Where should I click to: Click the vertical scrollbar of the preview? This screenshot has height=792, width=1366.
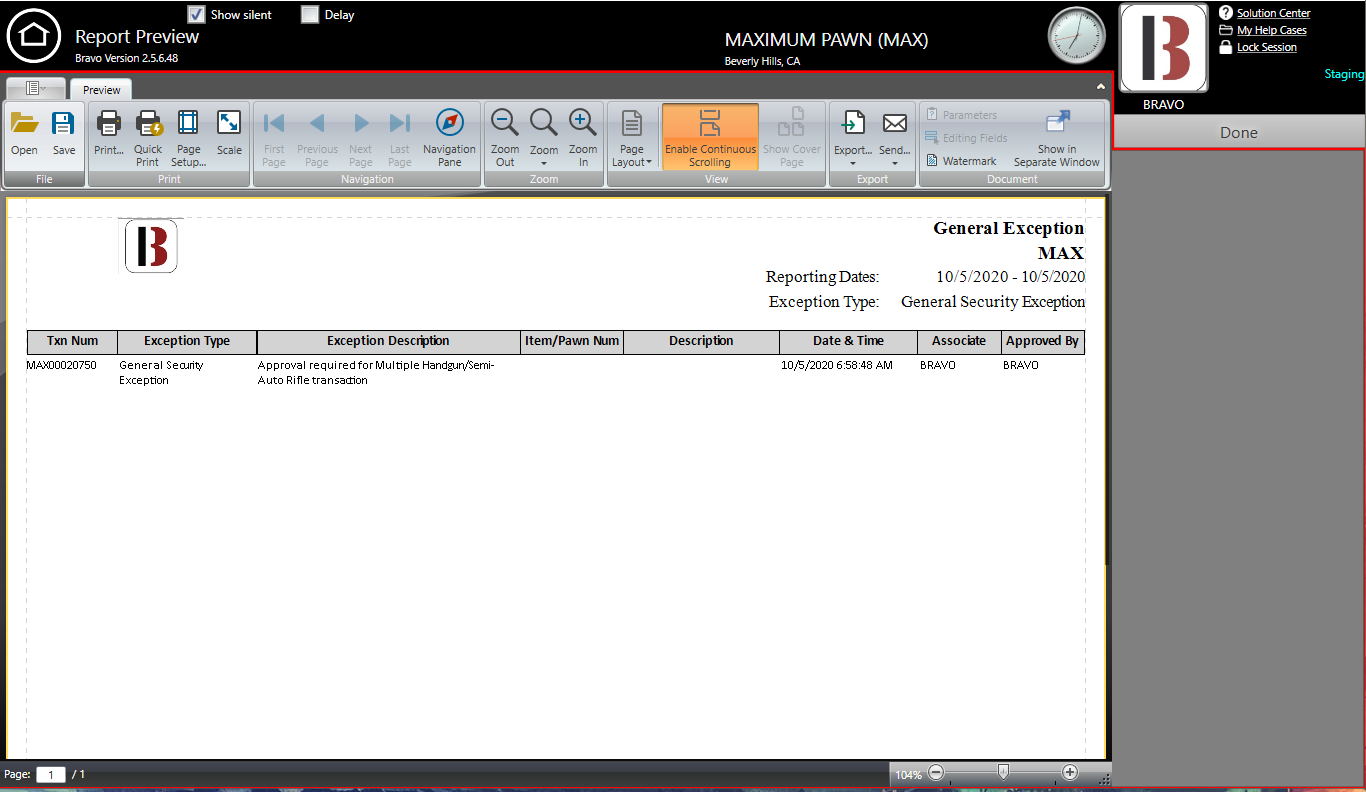coord(1108,380)
